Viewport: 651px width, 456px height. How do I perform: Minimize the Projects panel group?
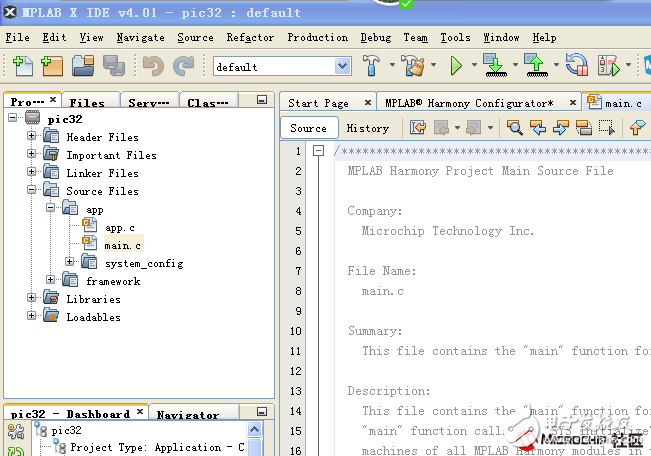pyautogui.click(x=262, y=101)
